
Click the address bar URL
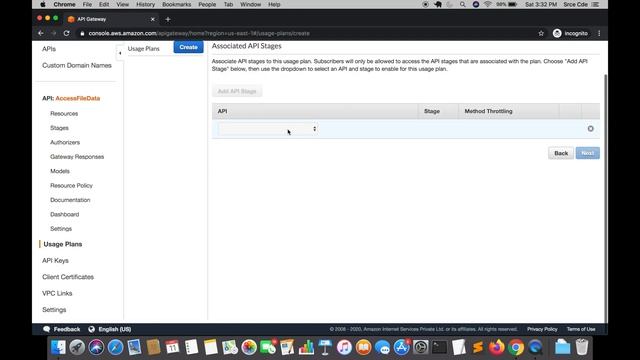[199, 33]
